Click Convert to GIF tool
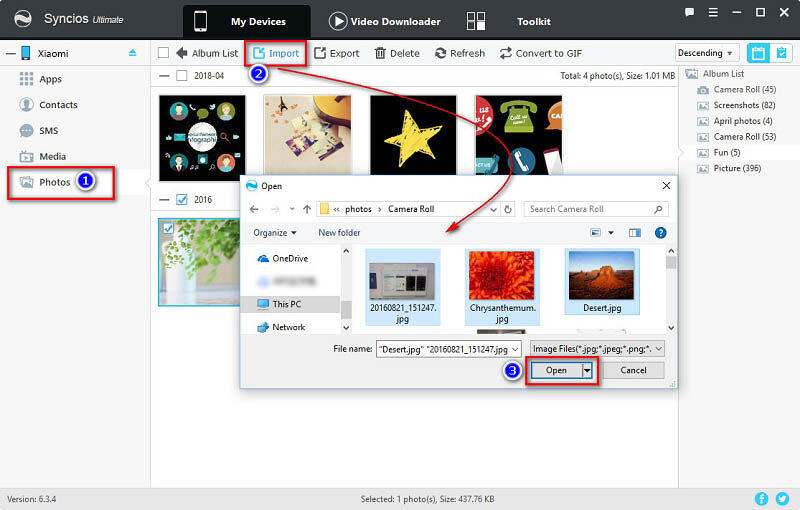Screen dimensions: 800x510 click(506, 53)
